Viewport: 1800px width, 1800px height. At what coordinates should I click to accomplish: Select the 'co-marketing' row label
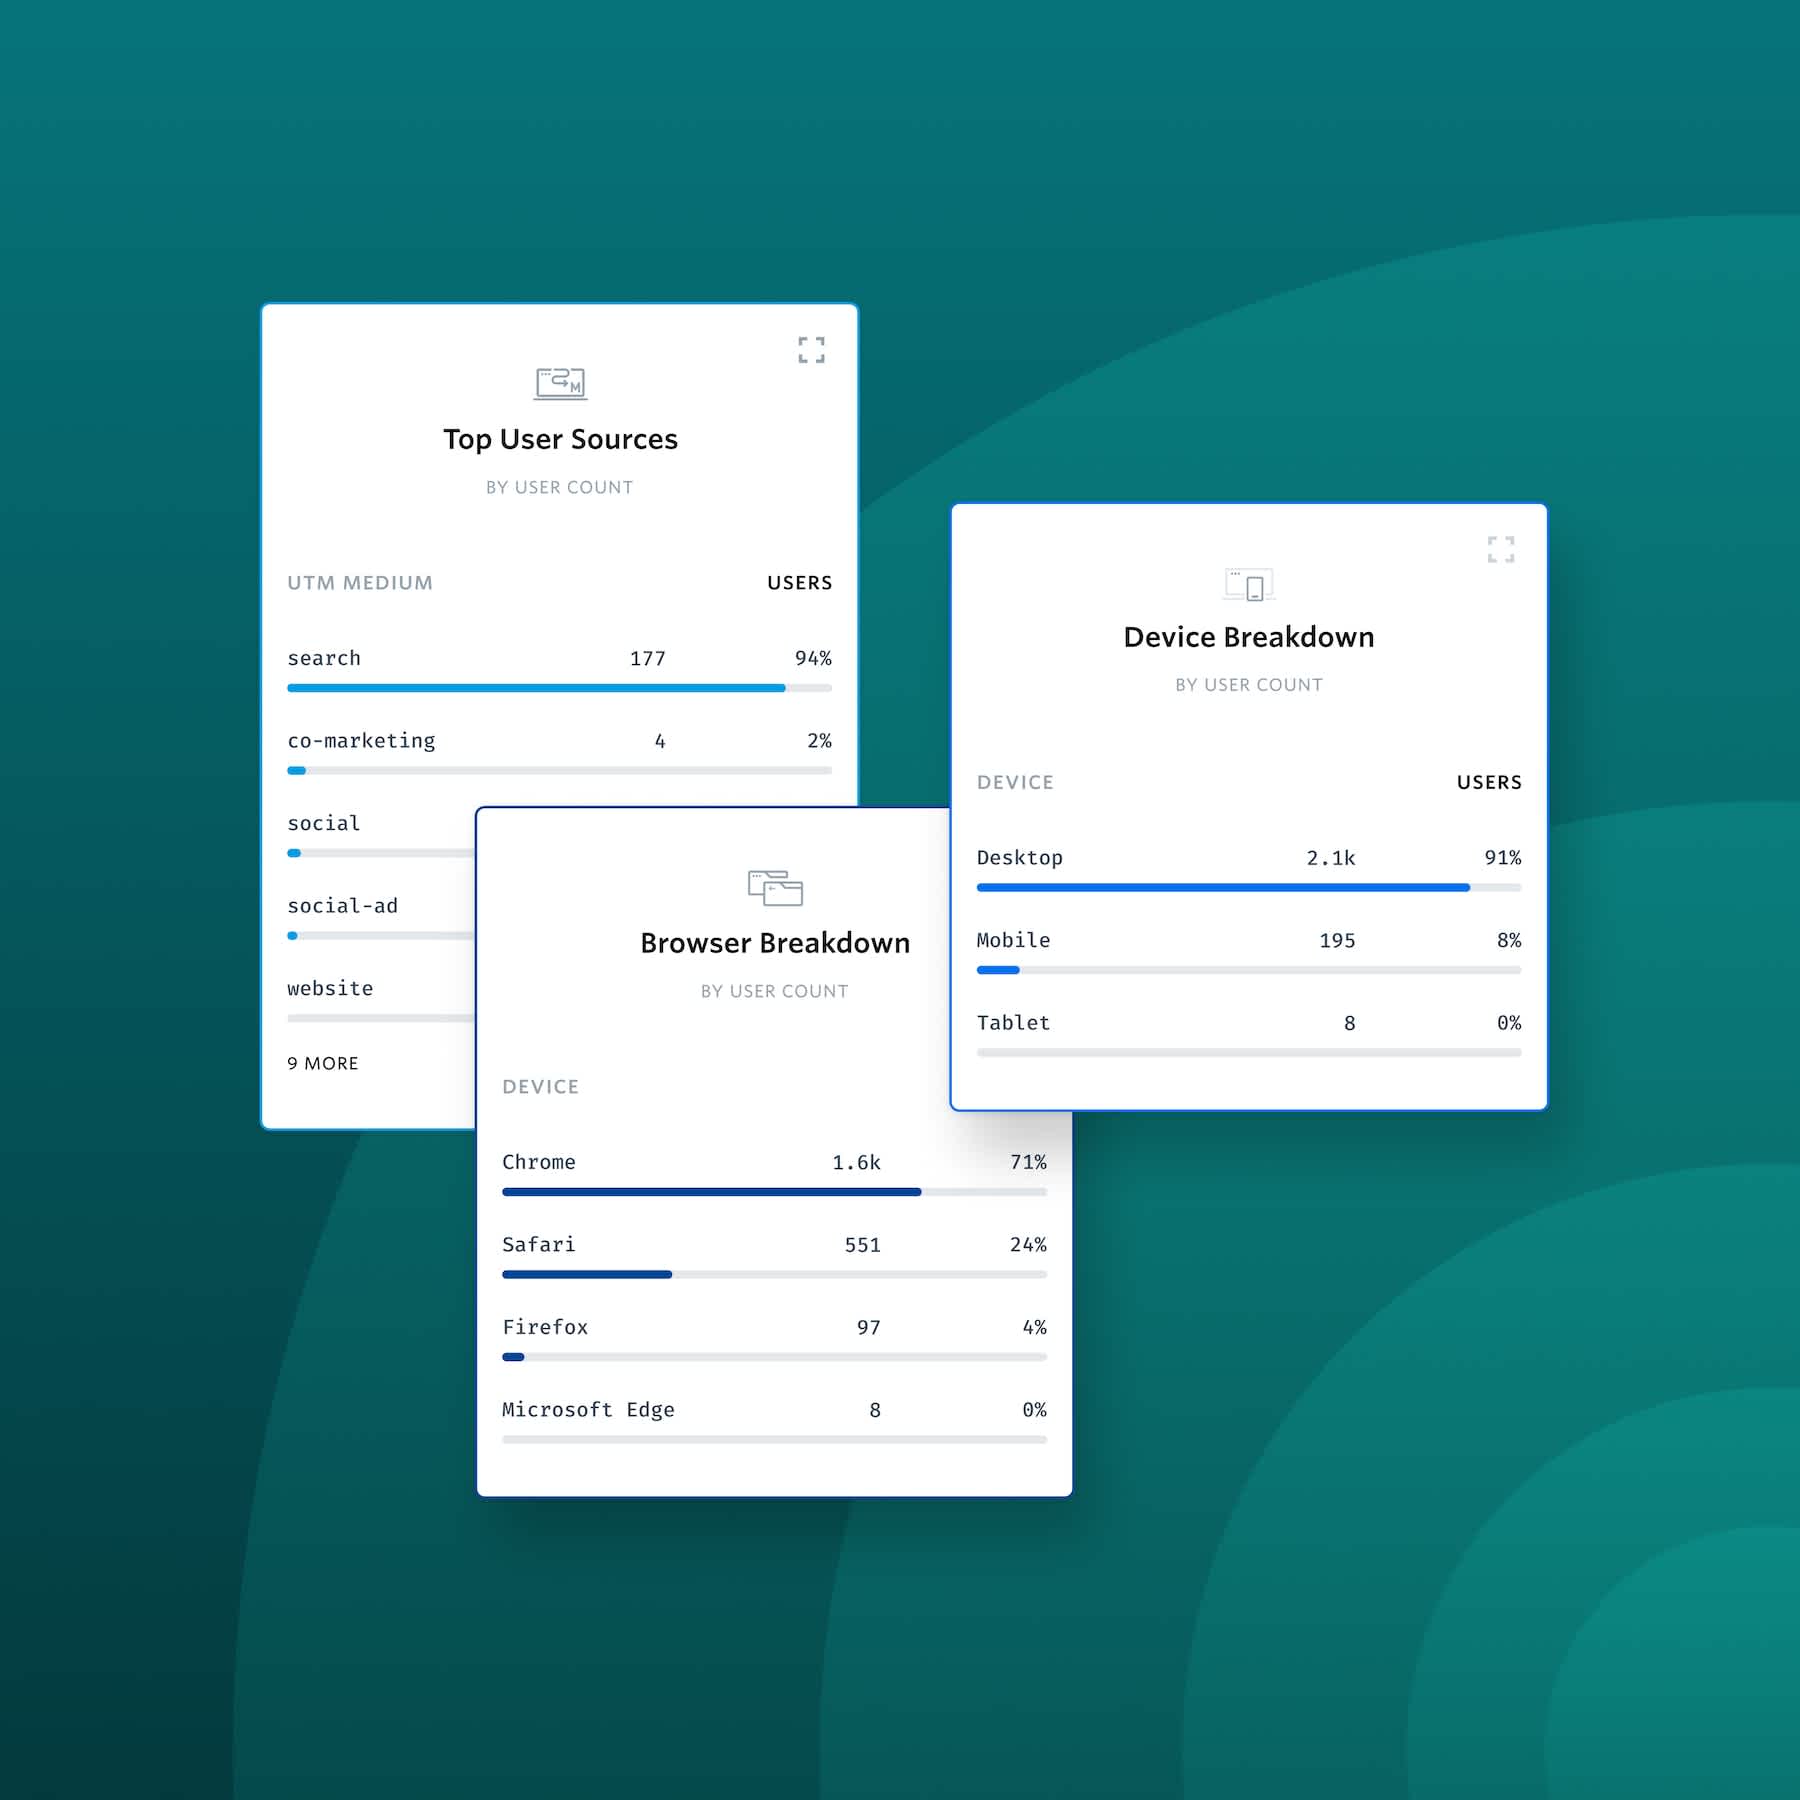coord(361,741)
